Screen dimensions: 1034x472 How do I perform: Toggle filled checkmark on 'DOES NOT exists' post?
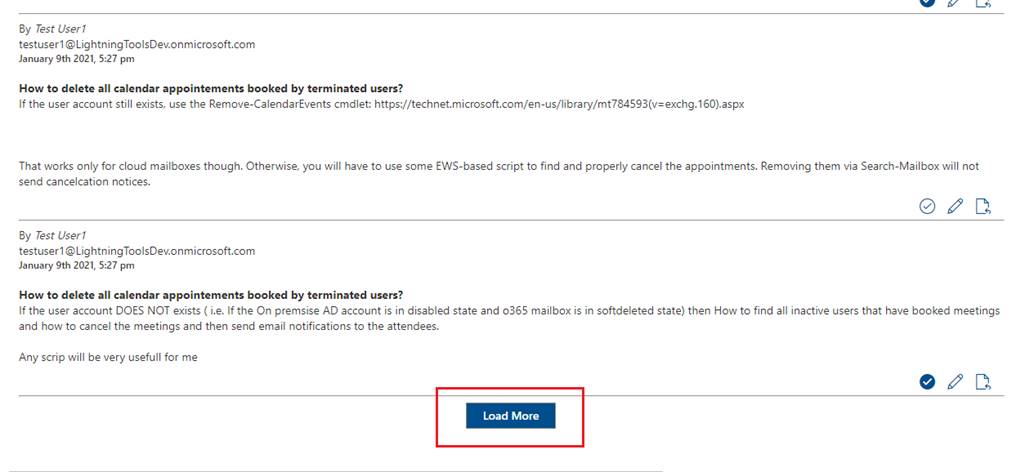click(x=927, y=381)
